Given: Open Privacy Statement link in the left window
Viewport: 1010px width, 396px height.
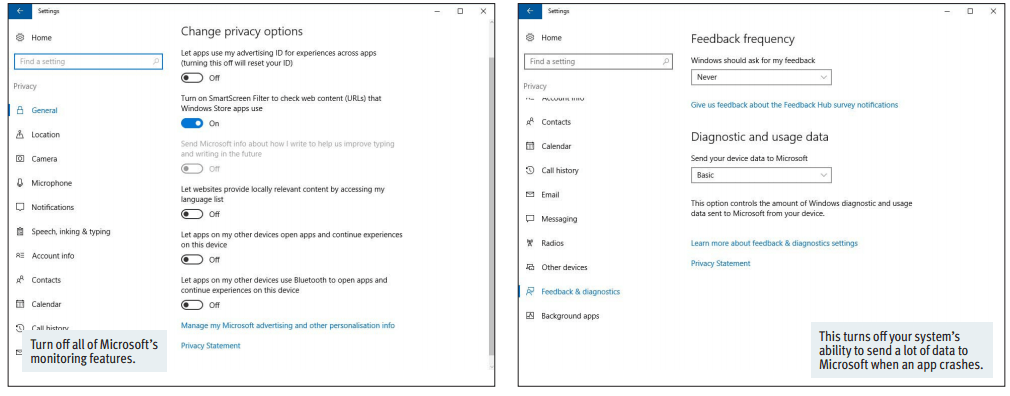Looking at the screenshot, I should coord(210,346).
